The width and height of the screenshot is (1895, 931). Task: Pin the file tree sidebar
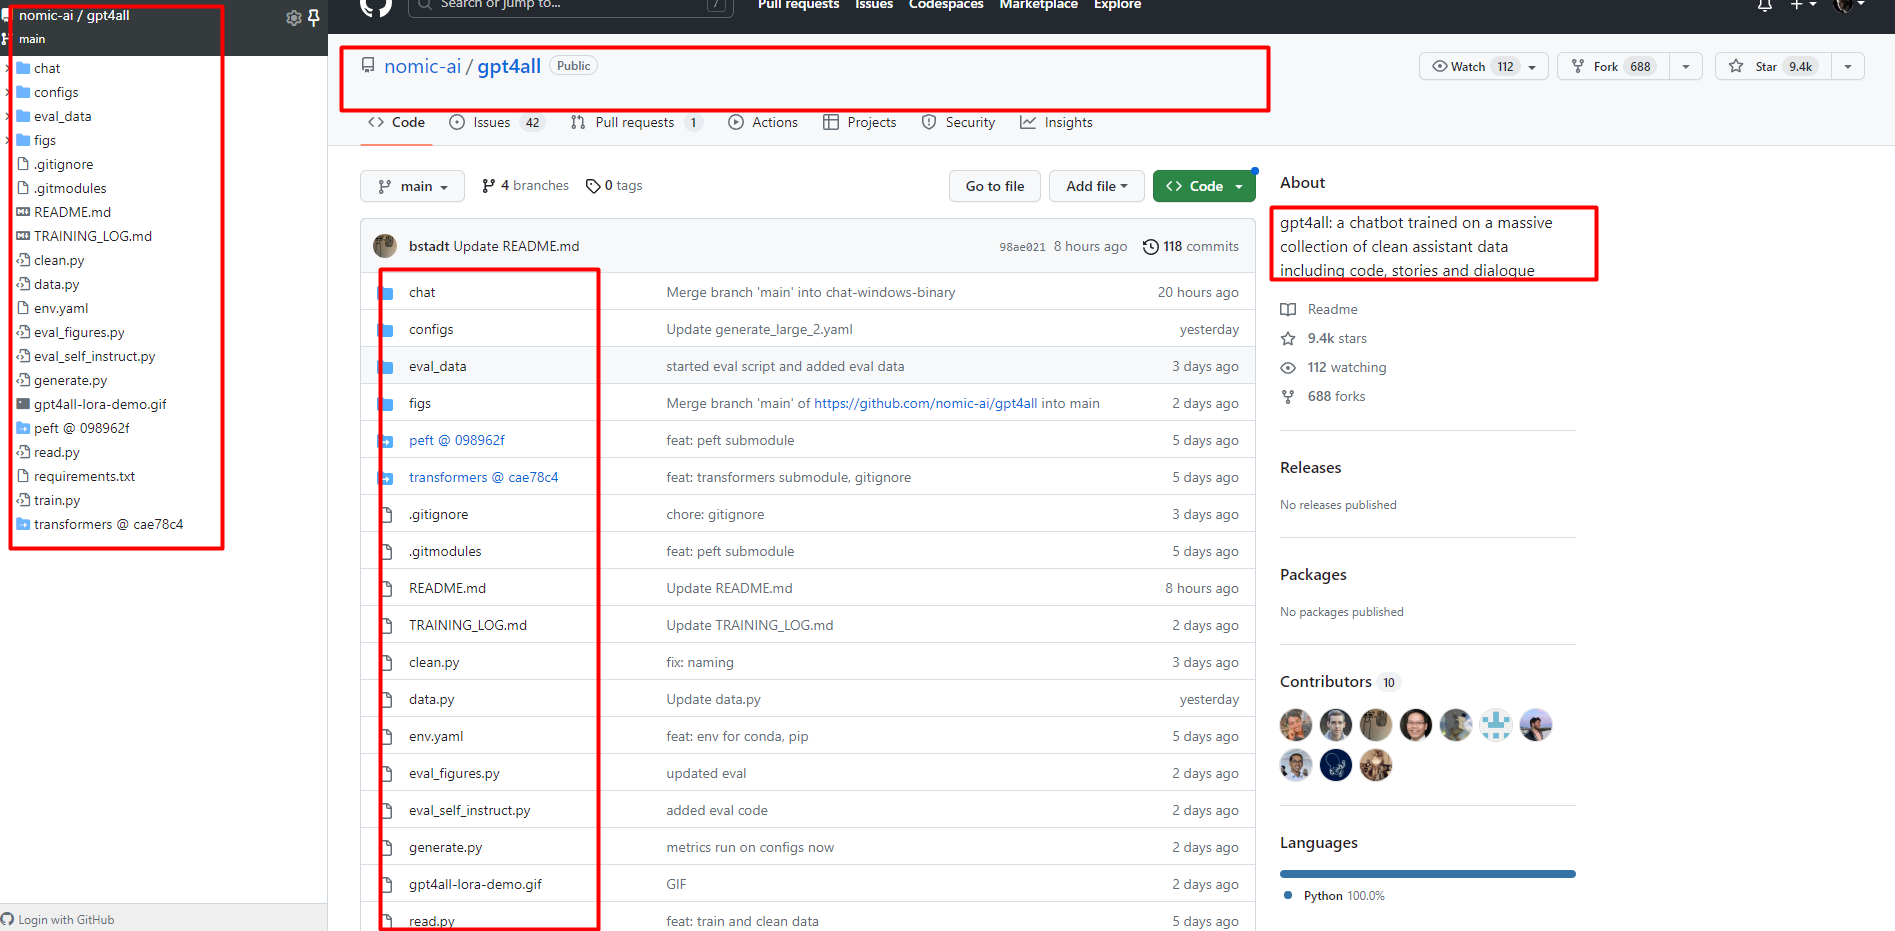click(x=313, y=18)
